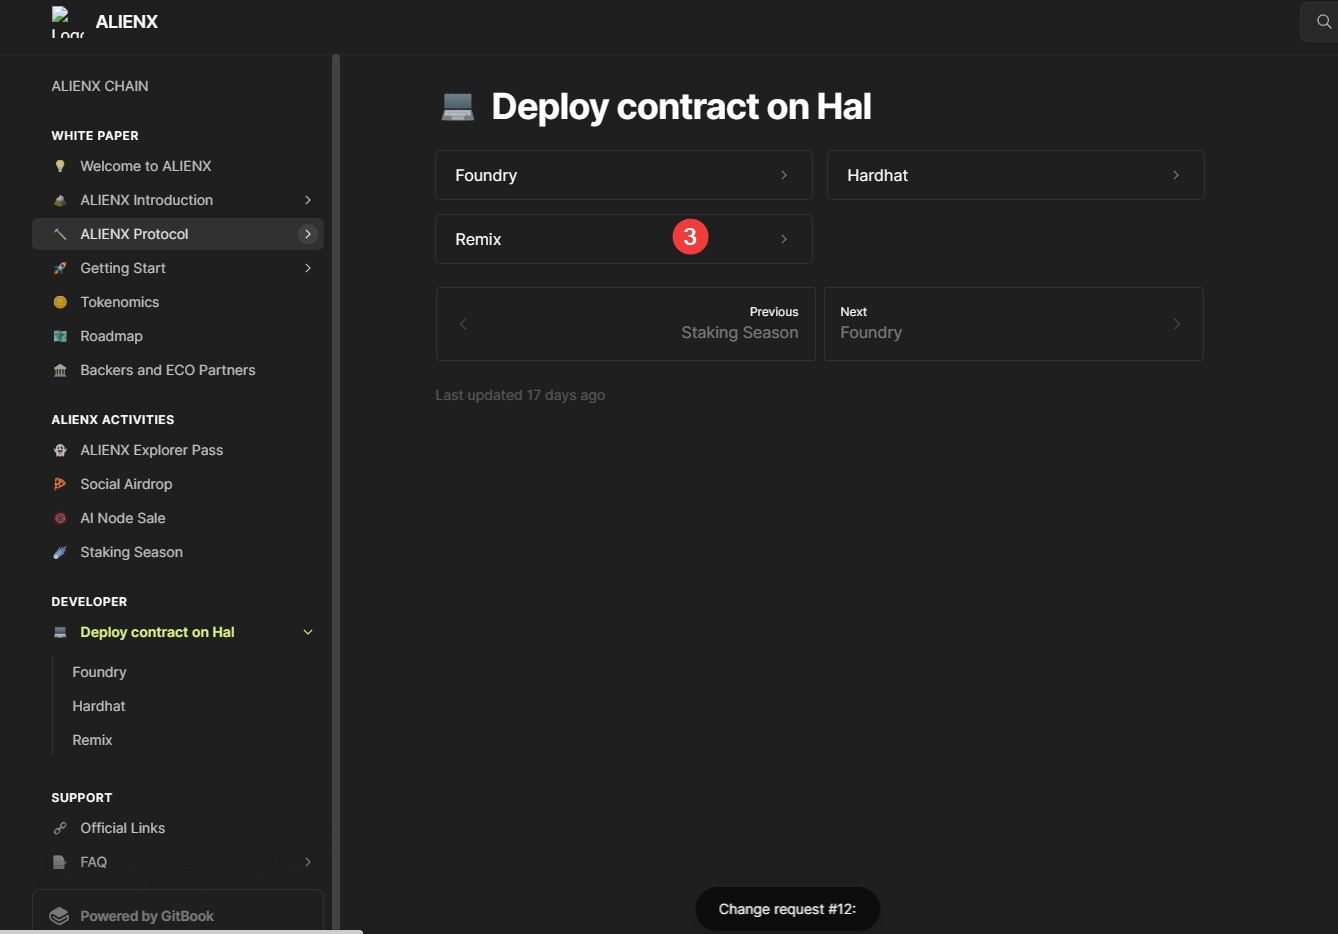
Task: Click the ALIENX logo image
Action: click(x=67, y=22)
